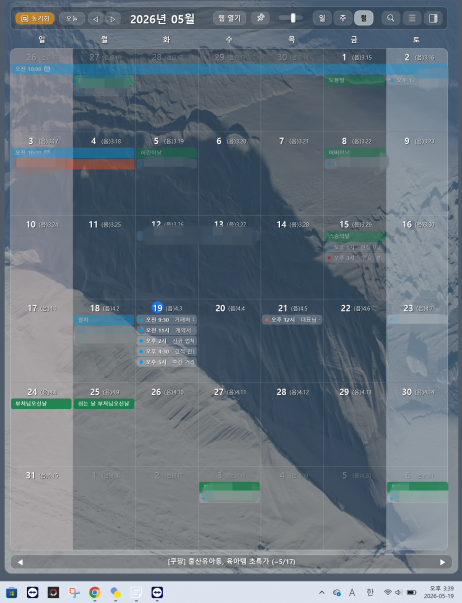Click the 스승의날 event on May 15
The image size is (462, 603).
(x=355, y=236)
